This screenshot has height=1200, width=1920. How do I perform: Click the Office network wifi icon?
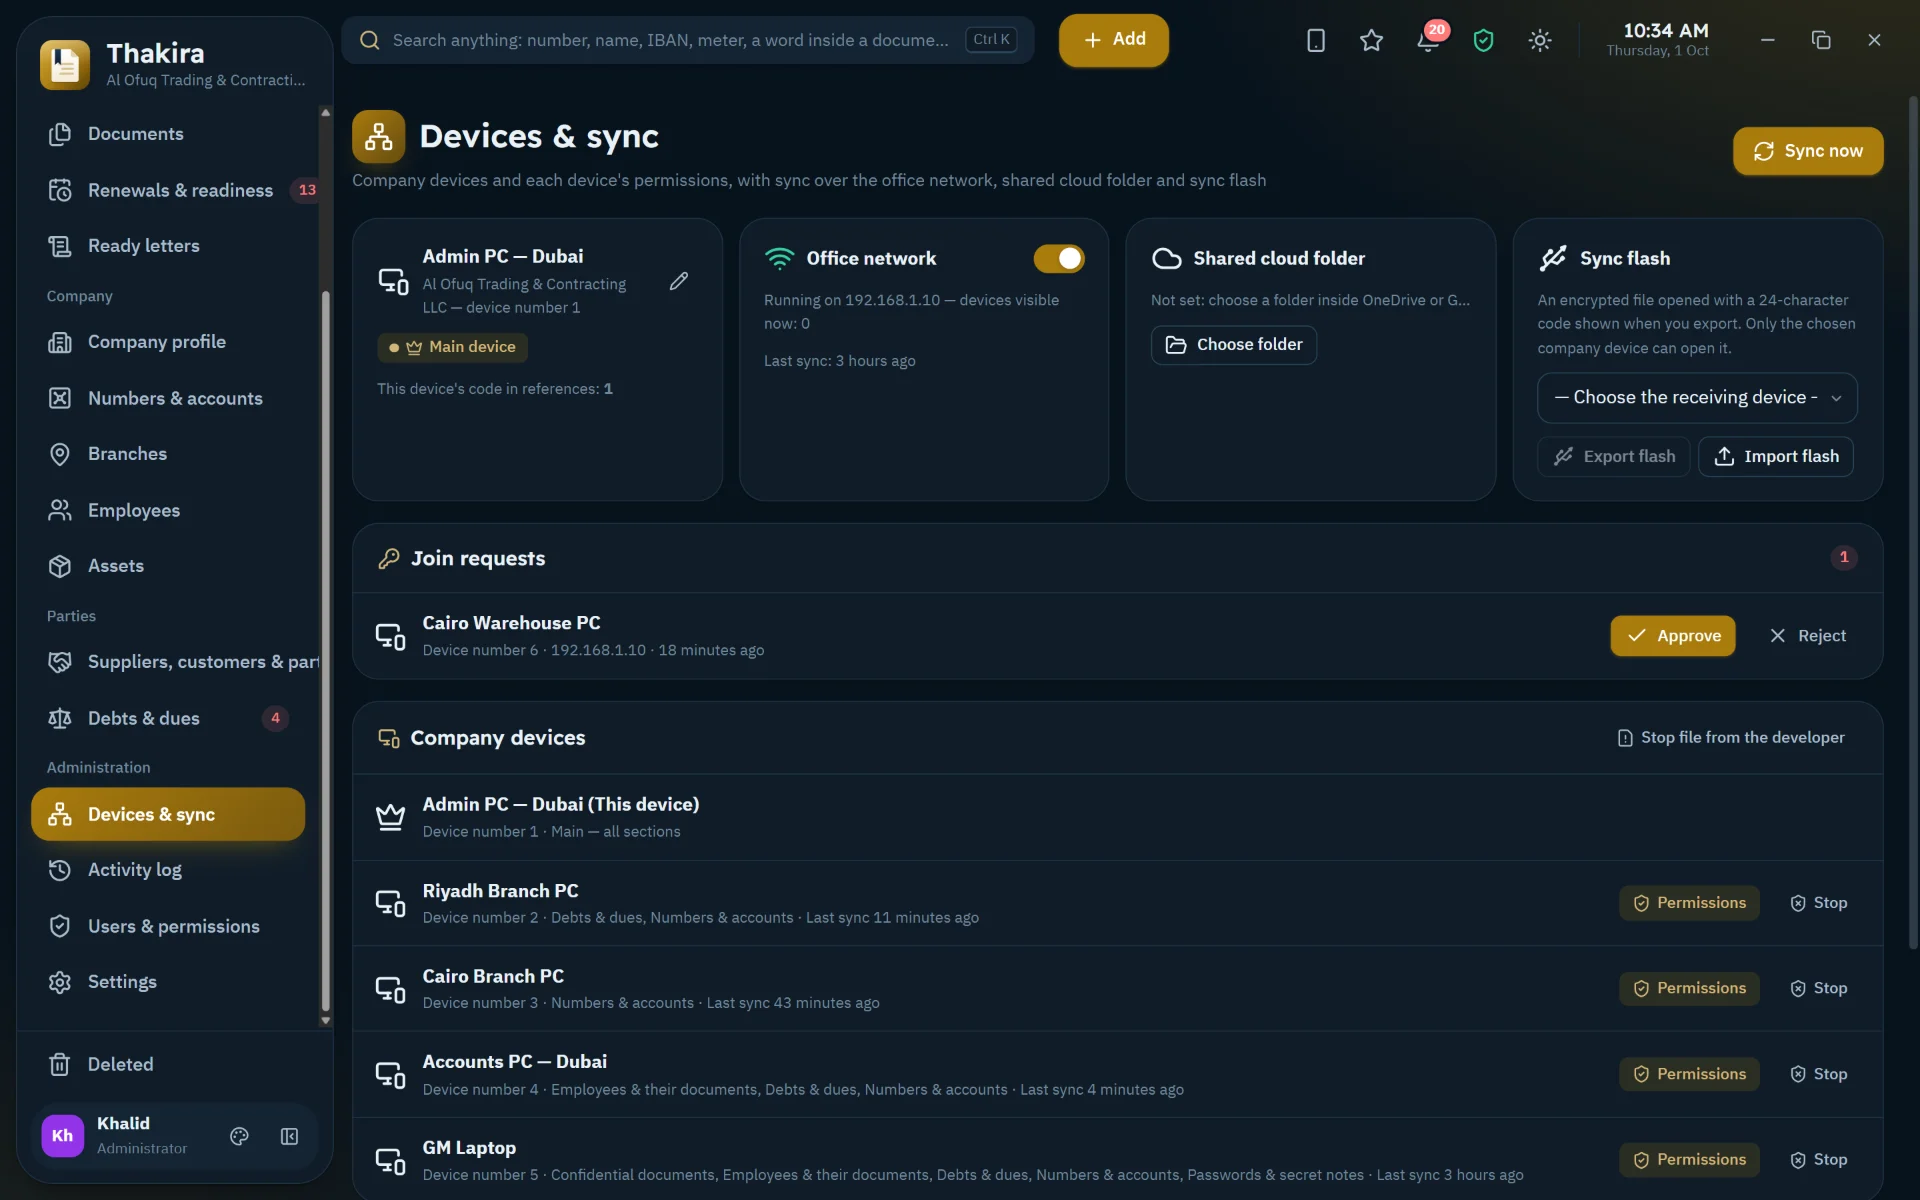point(779,258)
